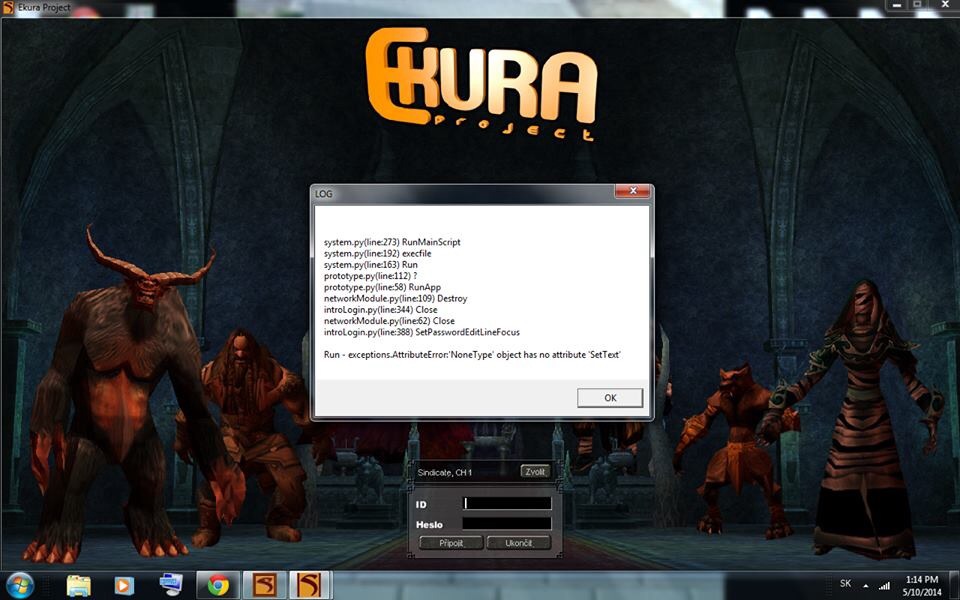
Task: Click the taskbar clock showing 1:14 PM
Action: [x=921, y=585]
